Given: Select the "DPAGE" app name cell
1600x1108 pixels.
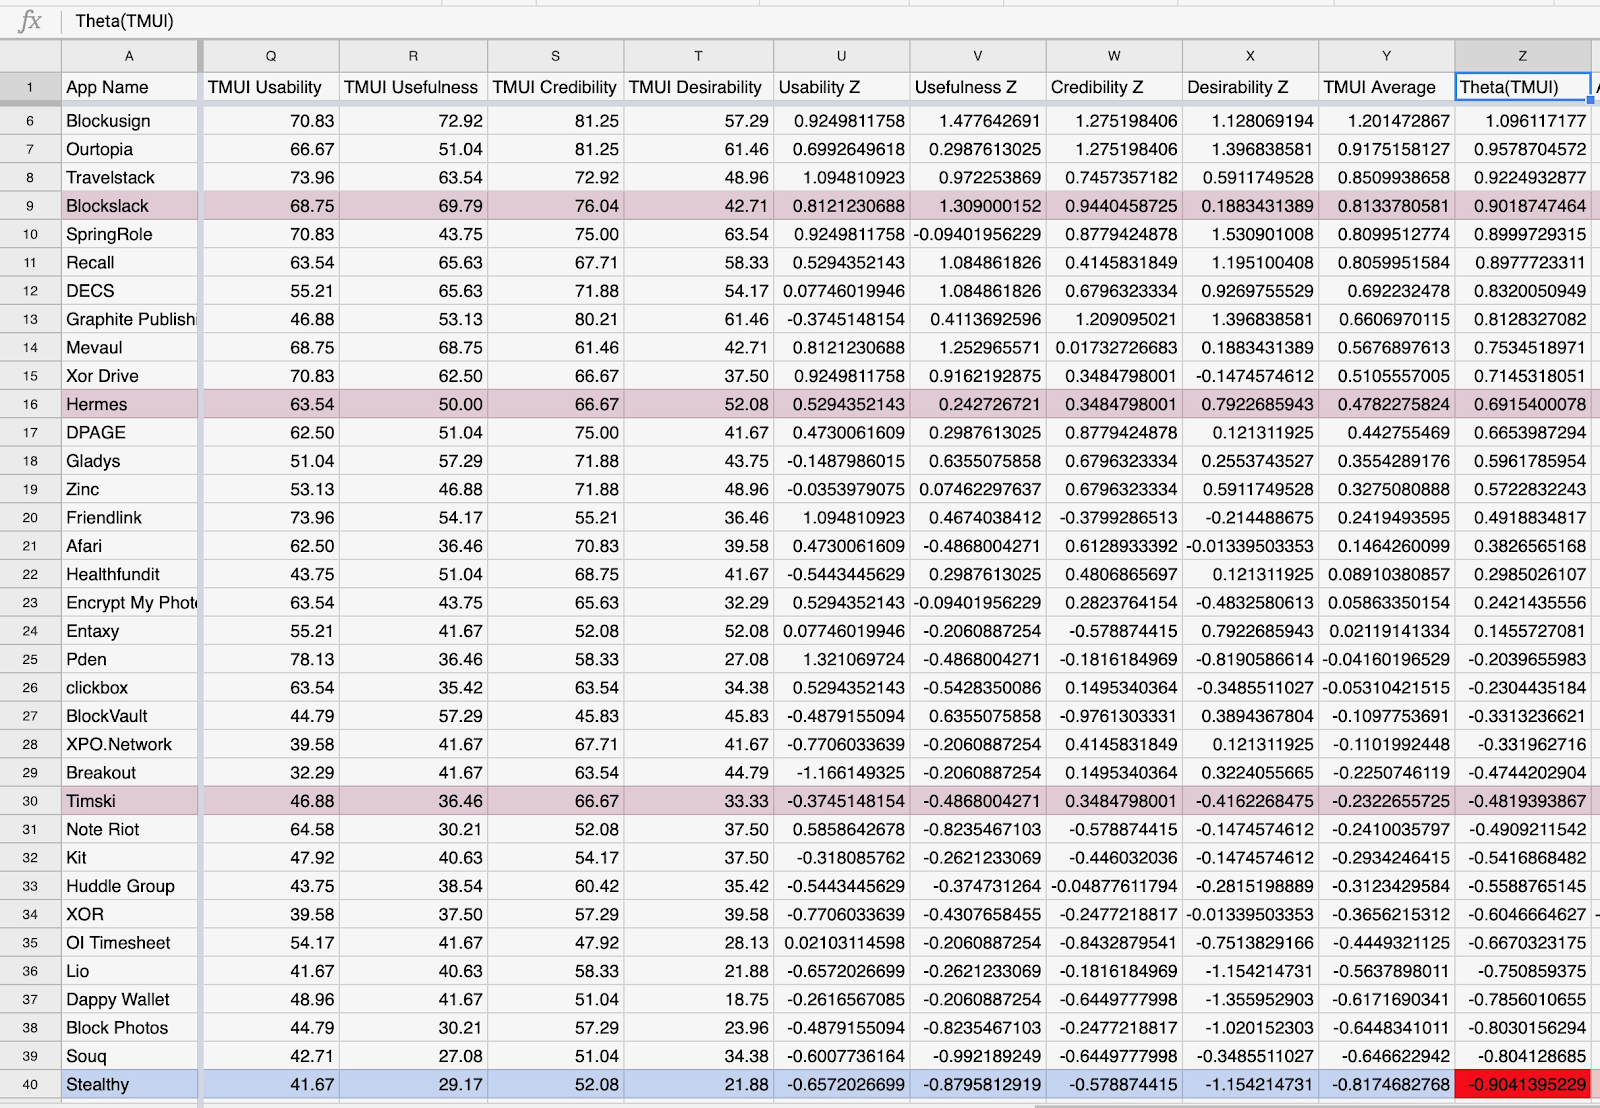Looking at the screenshot, I should 129,432.
